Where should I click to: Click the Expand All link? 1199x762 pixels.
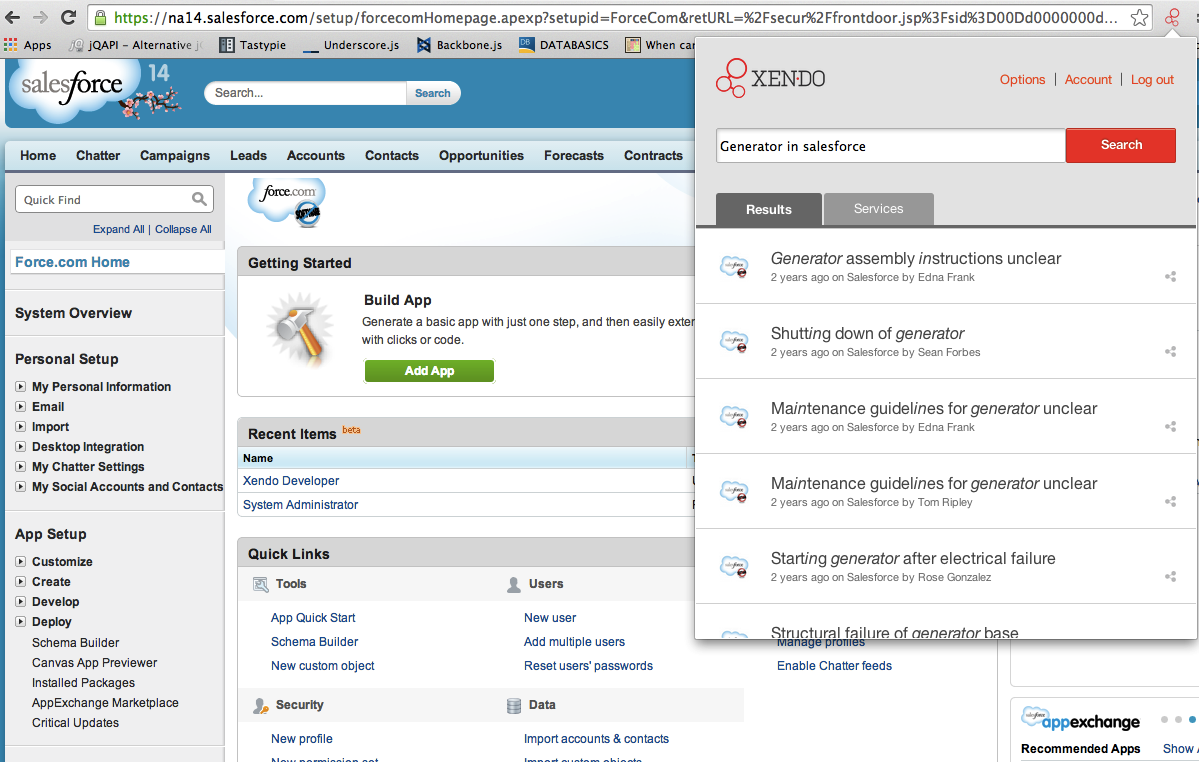[x=119, y=229]
